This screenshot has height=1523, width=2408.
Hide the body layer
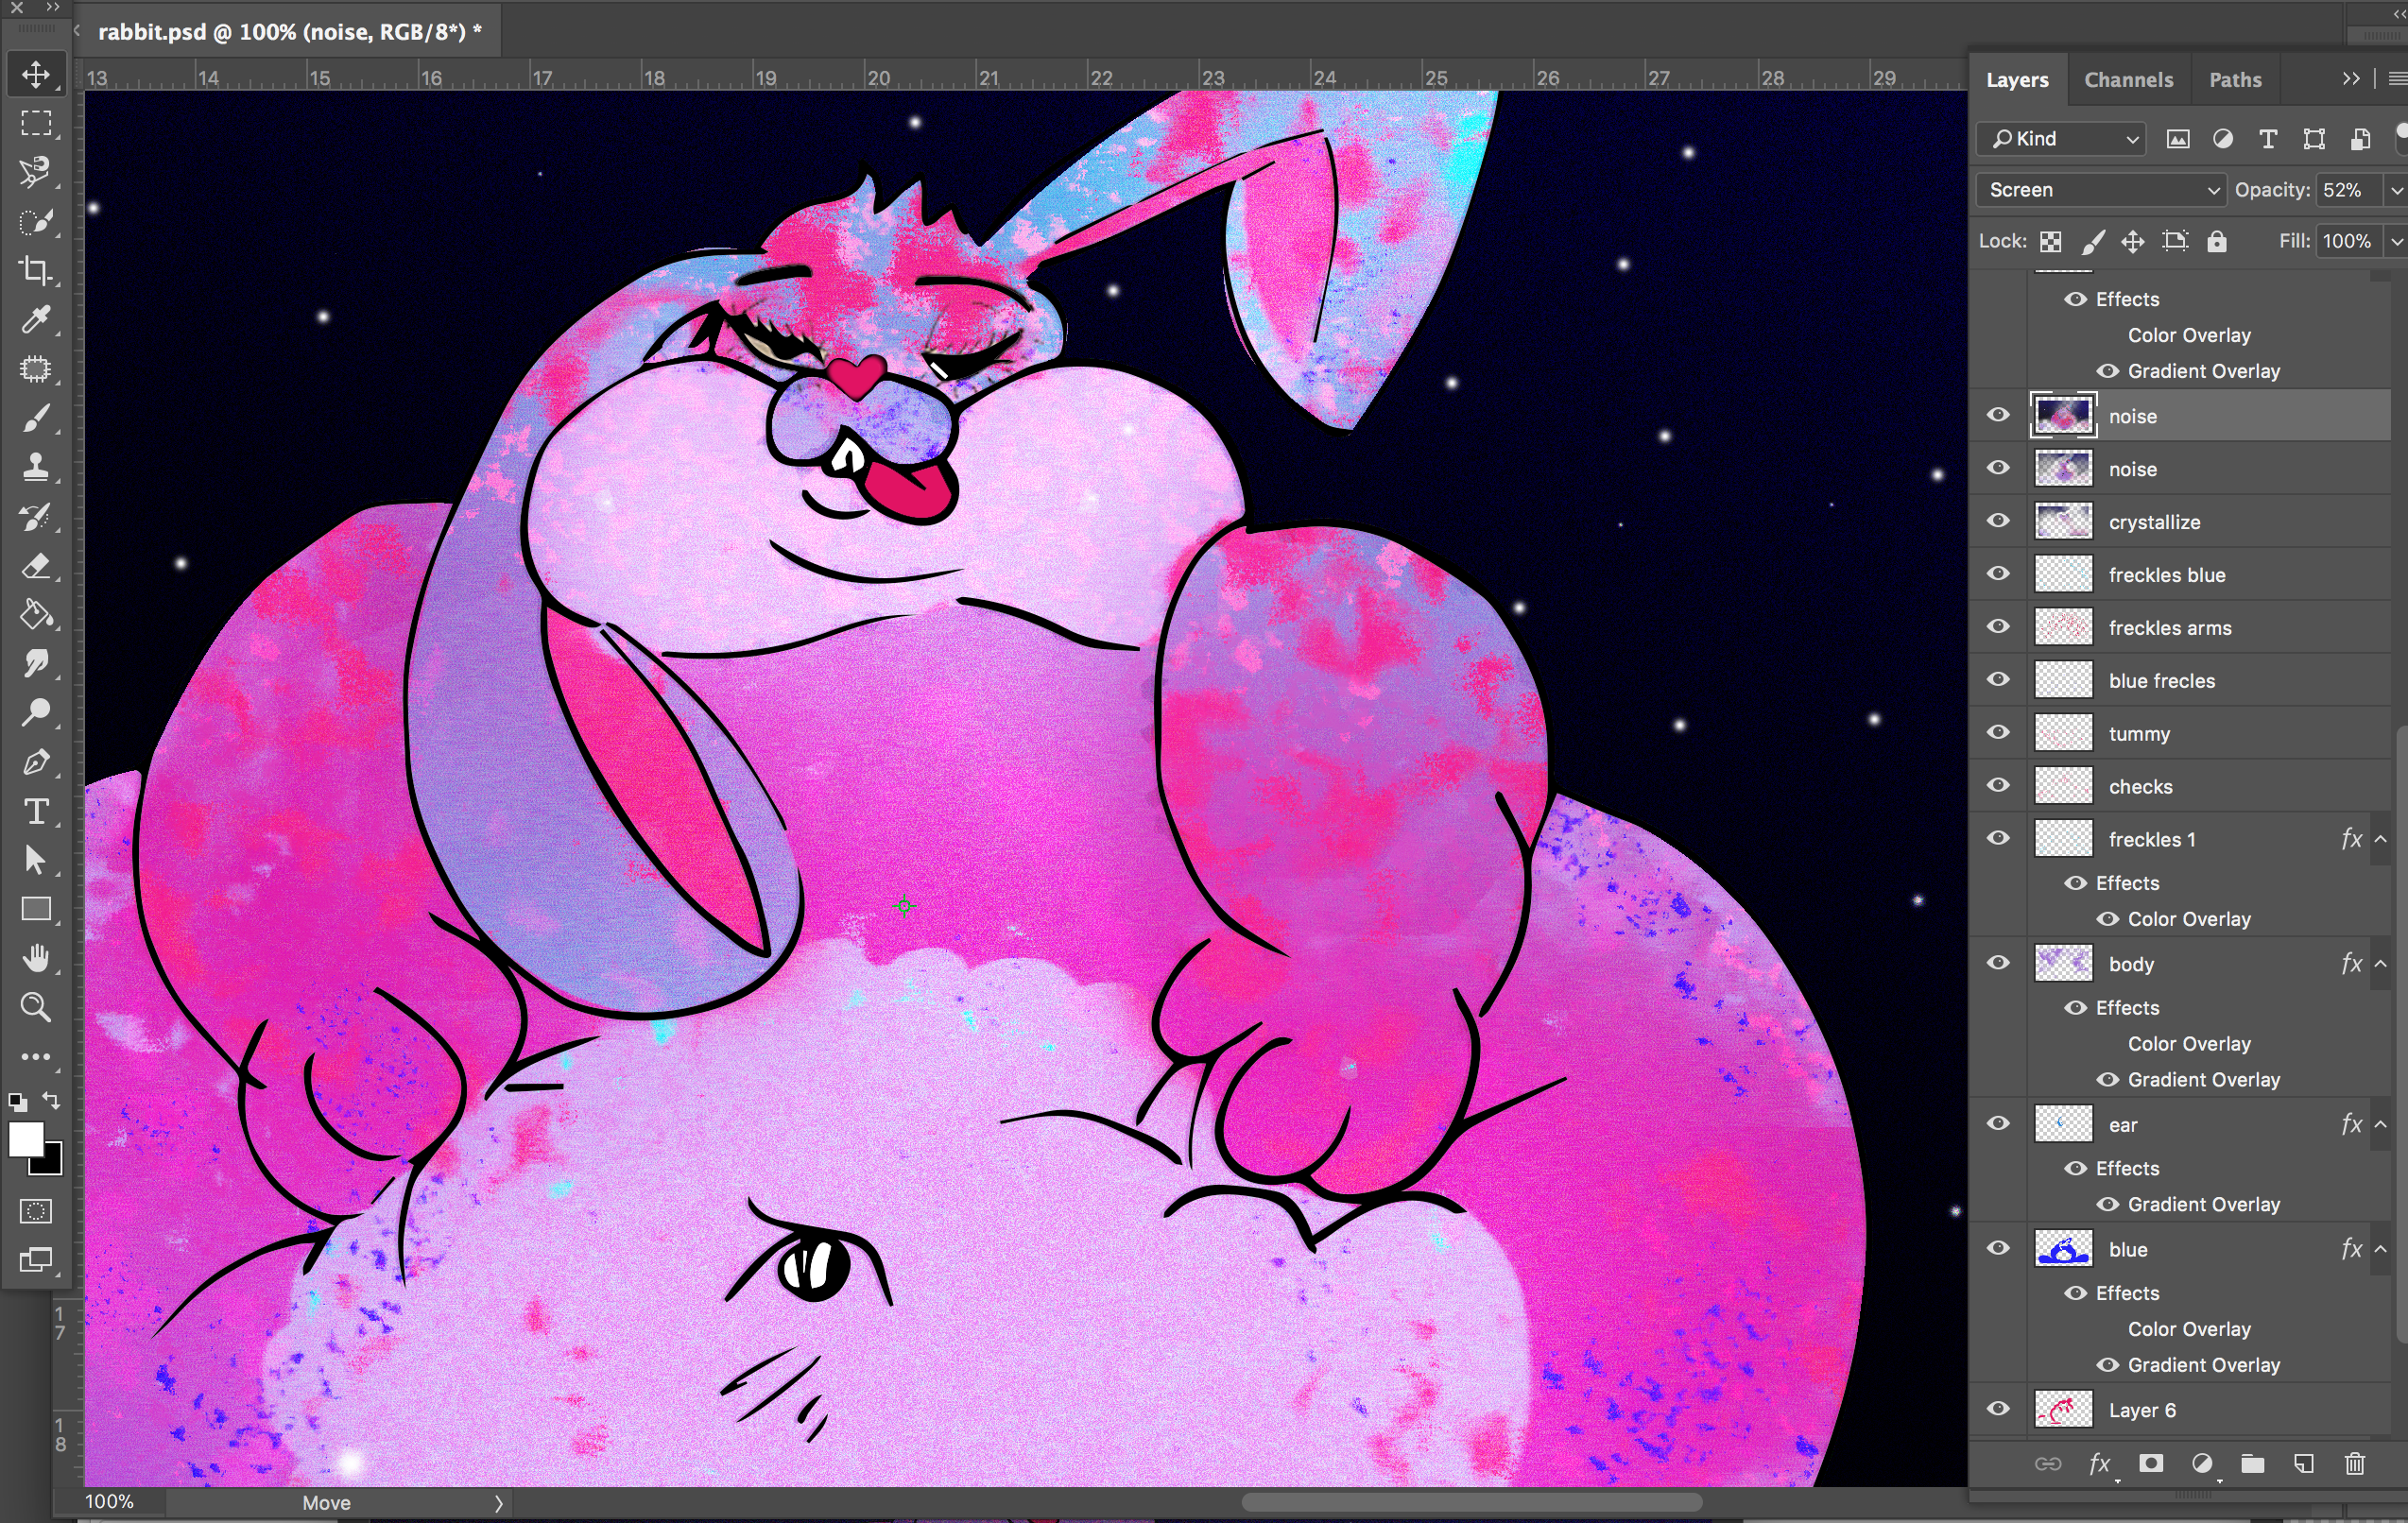pos(1998,963)
